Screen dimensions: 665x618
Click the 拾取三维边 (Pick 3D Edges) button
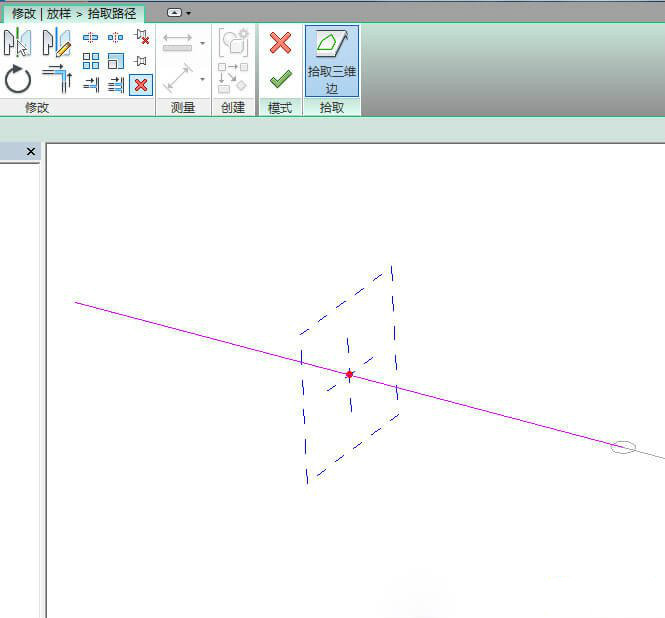pos(332,61)
